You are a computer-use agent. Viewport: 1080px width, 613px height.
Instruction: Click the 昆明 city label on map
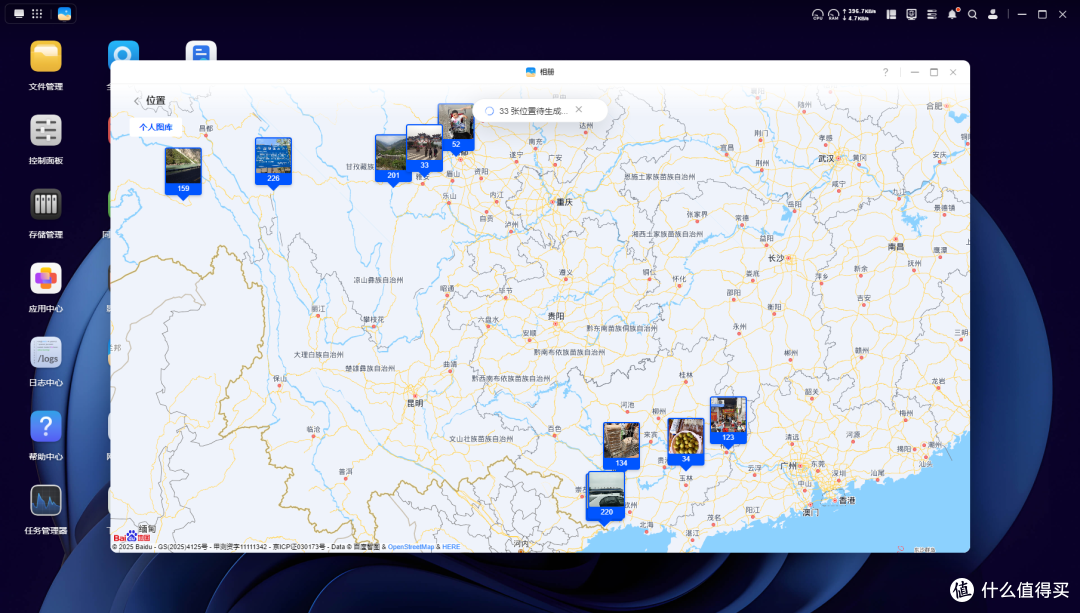415,403
